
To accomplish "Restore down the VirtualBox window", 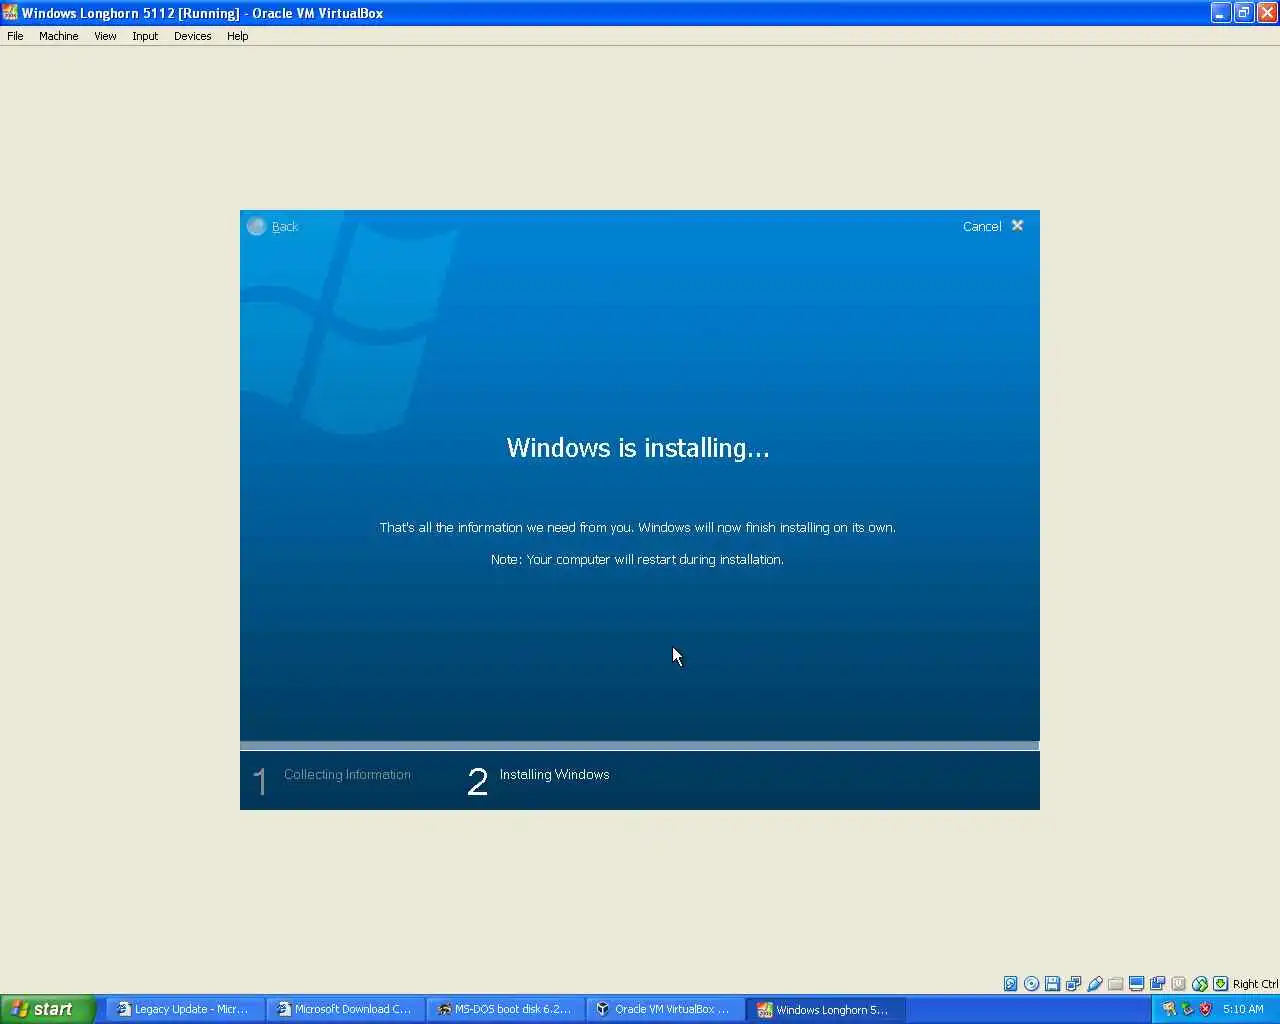I will point(1243,13).
